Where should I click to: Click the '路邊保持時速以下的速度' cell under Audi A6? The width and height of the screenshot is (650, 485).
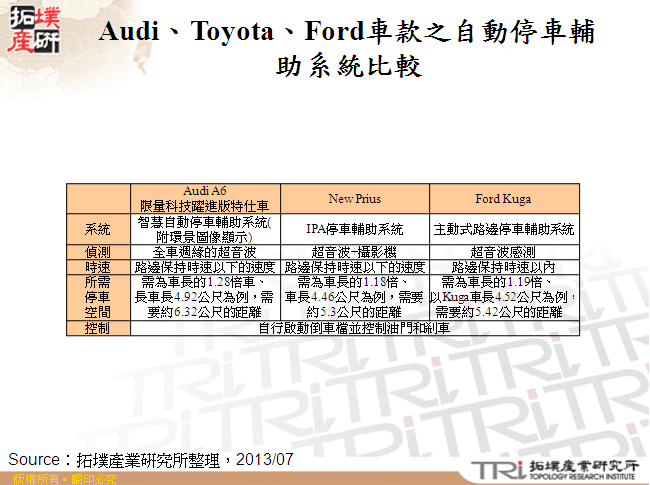pyautogui.click(x=205, y=267)
